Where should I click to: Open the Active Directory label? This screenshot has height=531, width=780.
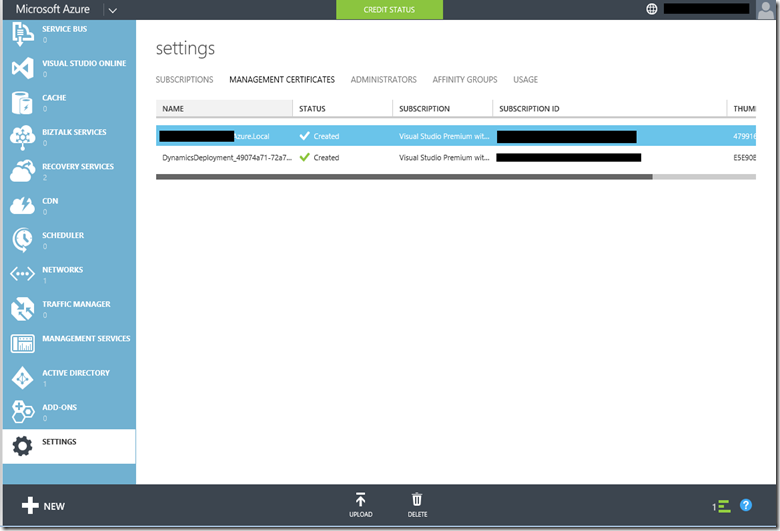76,373
